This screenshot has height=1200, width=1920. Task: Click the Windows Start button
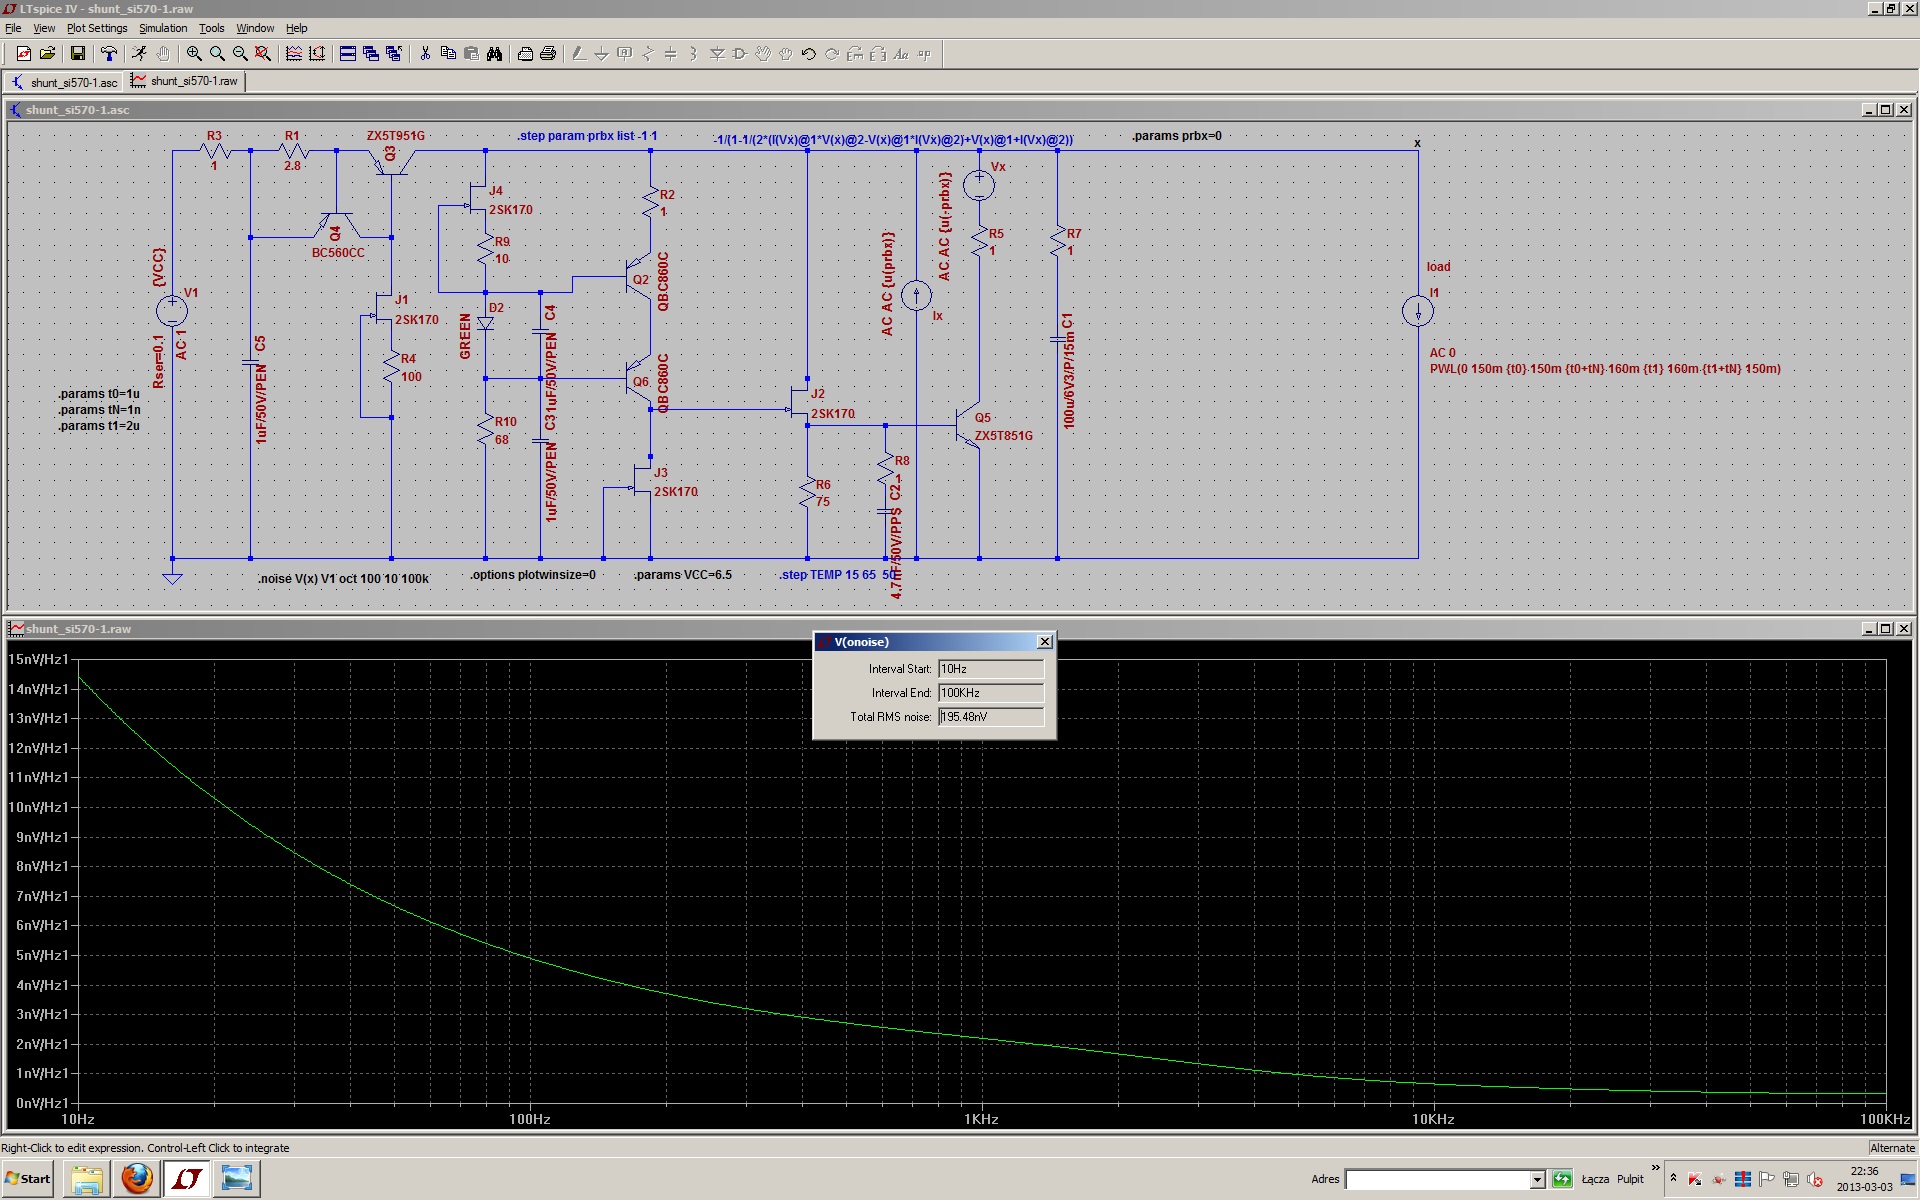28,1179
